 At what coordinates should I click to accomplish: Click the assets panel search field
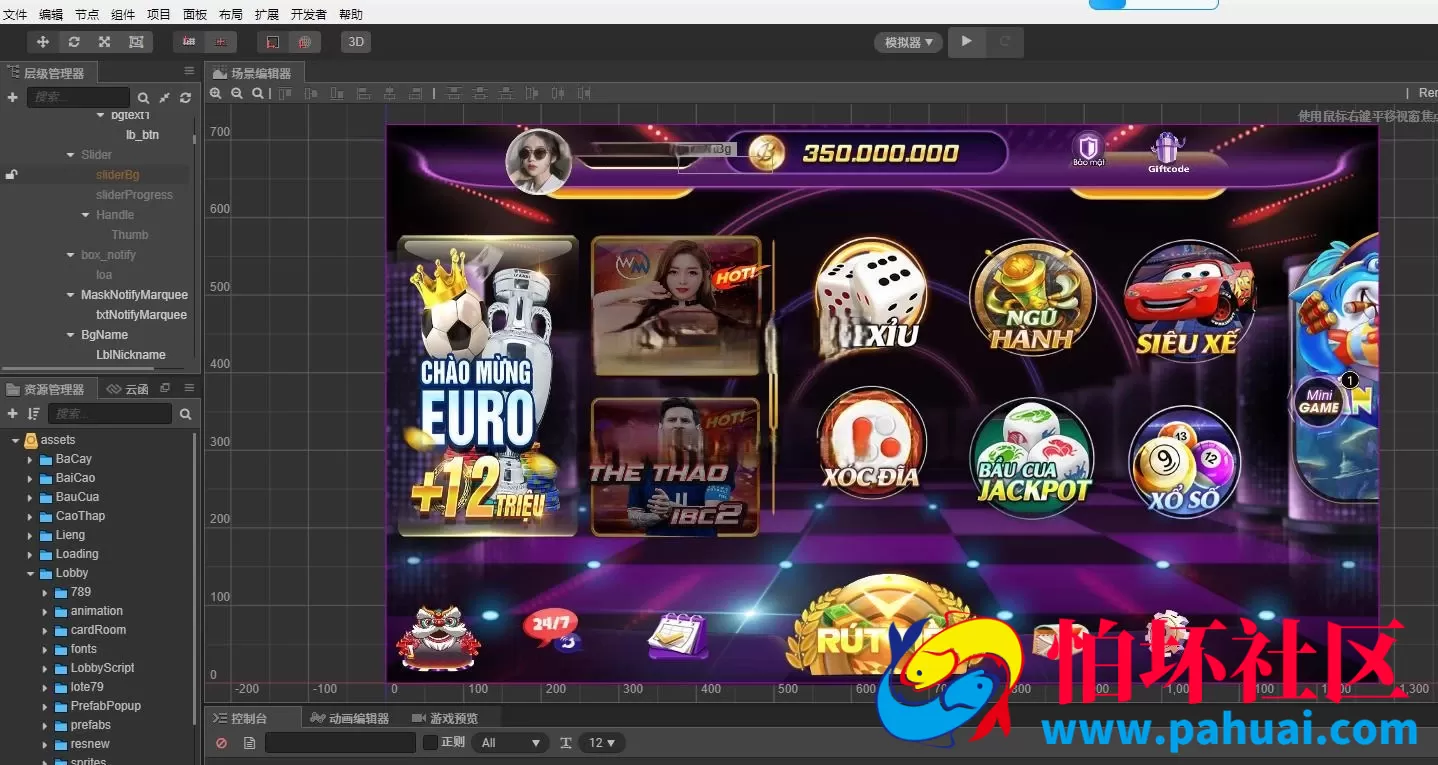click(110, 414)
